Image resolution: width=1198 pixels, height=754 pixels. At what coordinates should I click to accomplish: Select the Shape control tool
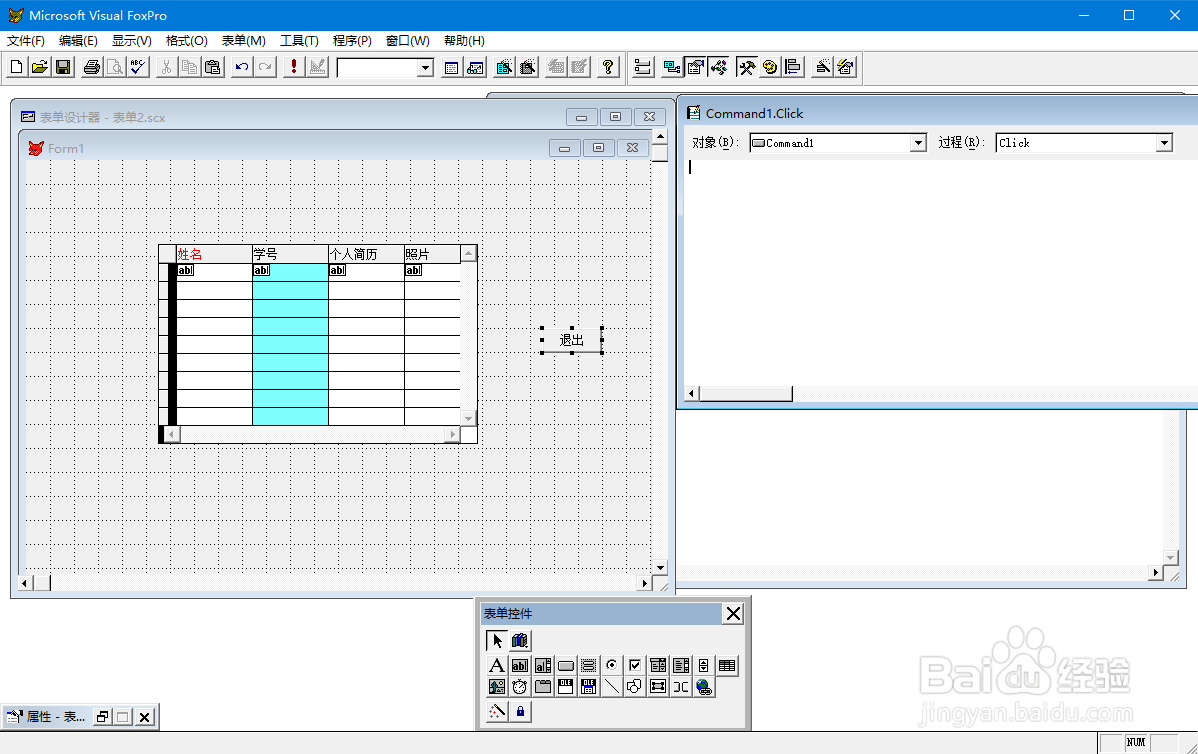[x=634, y=687]
